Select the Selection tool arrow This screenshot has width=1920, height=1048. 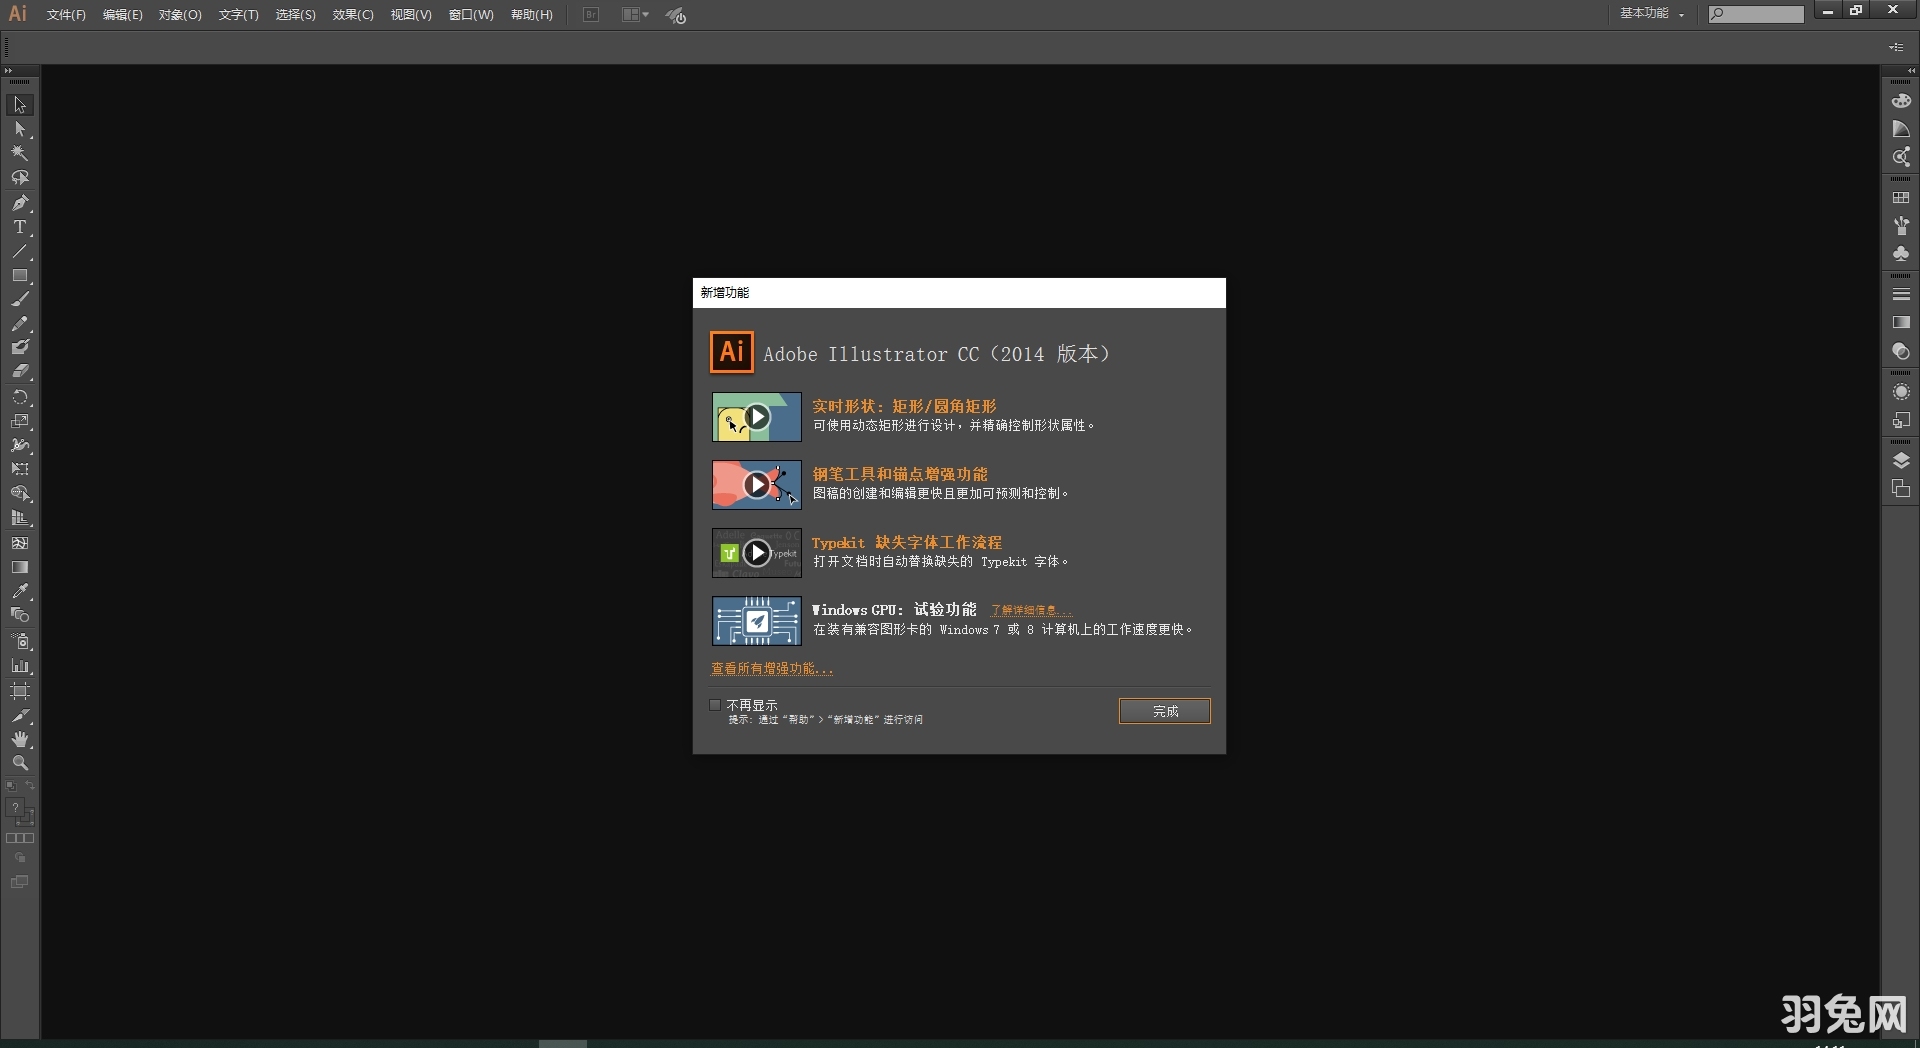(20, 104)
